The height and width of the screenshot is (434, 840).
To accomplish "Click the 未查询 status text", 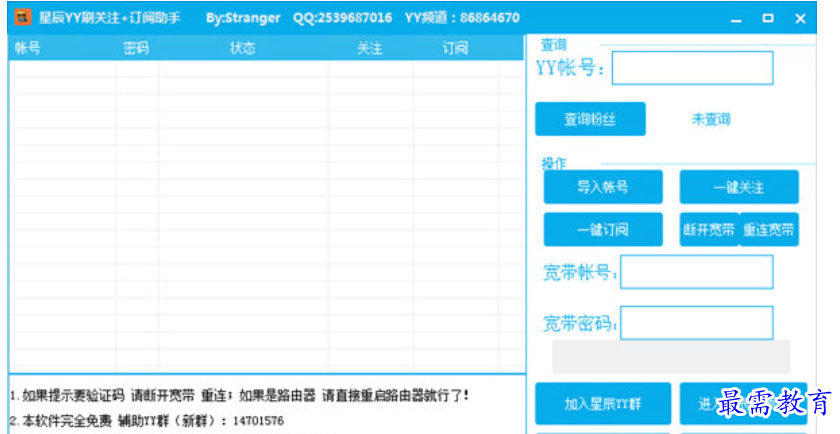I will [x=711, y=119].
